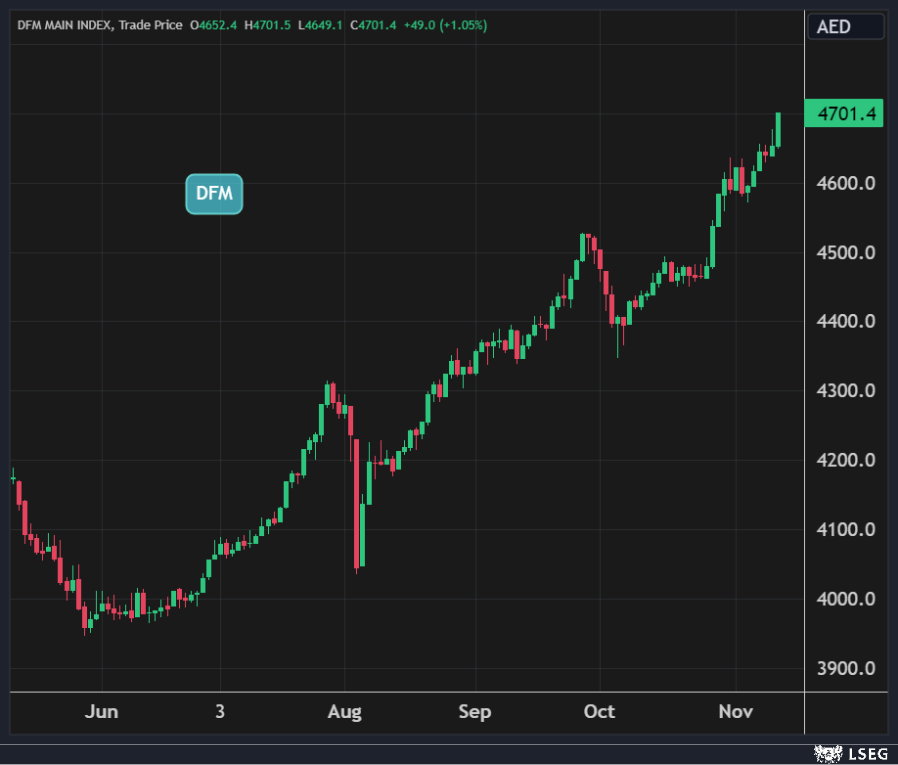Viewport: 898px width, 765px height.
Task: Click the '3' July label on the time axis
Action: 220,712
